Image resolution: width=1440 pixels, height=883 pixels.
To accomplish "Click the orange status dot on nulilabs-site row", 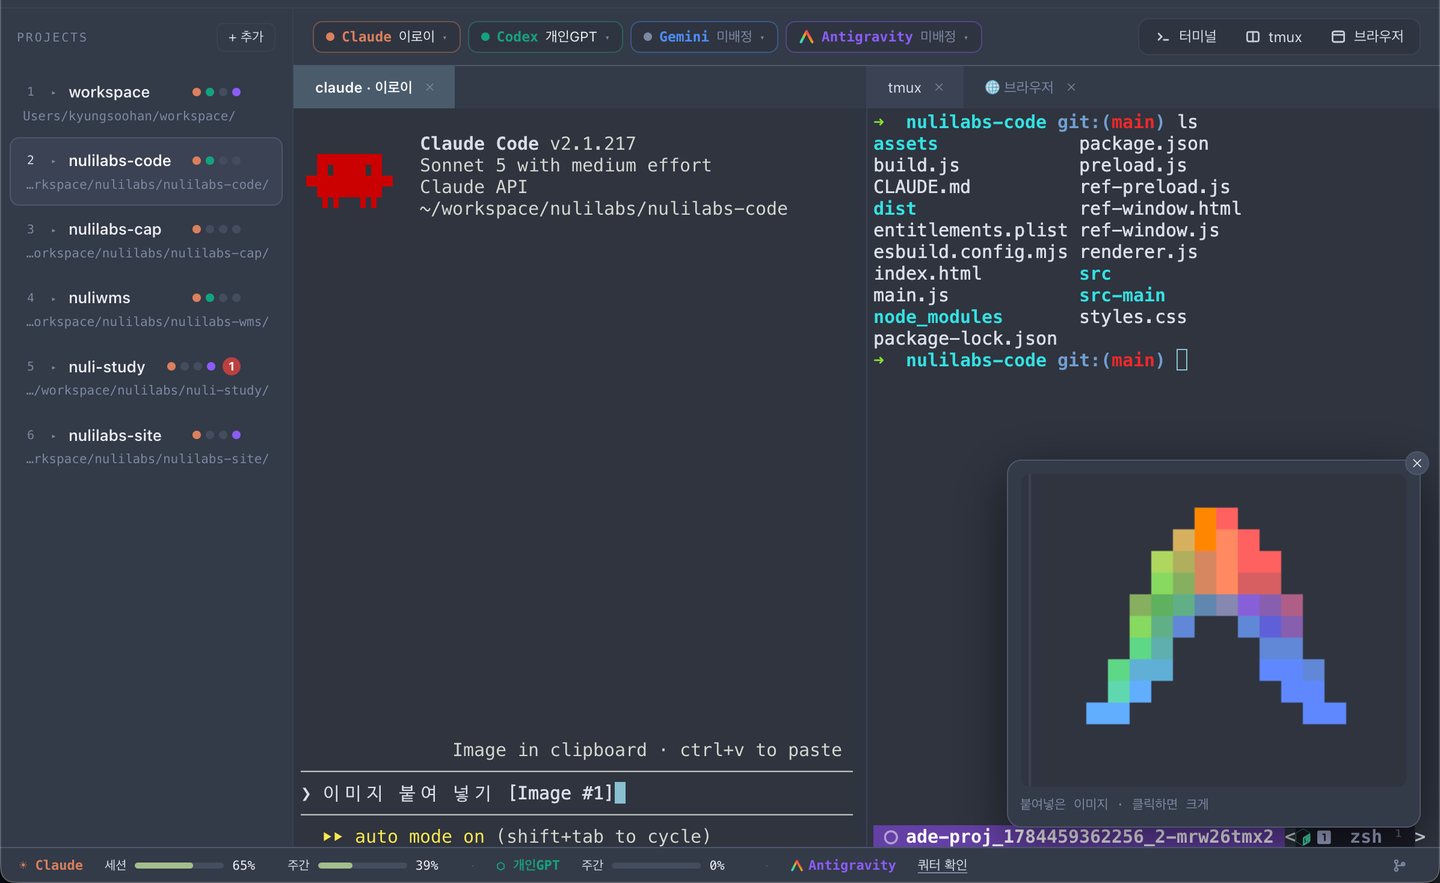I will click(x=197, y=435).
